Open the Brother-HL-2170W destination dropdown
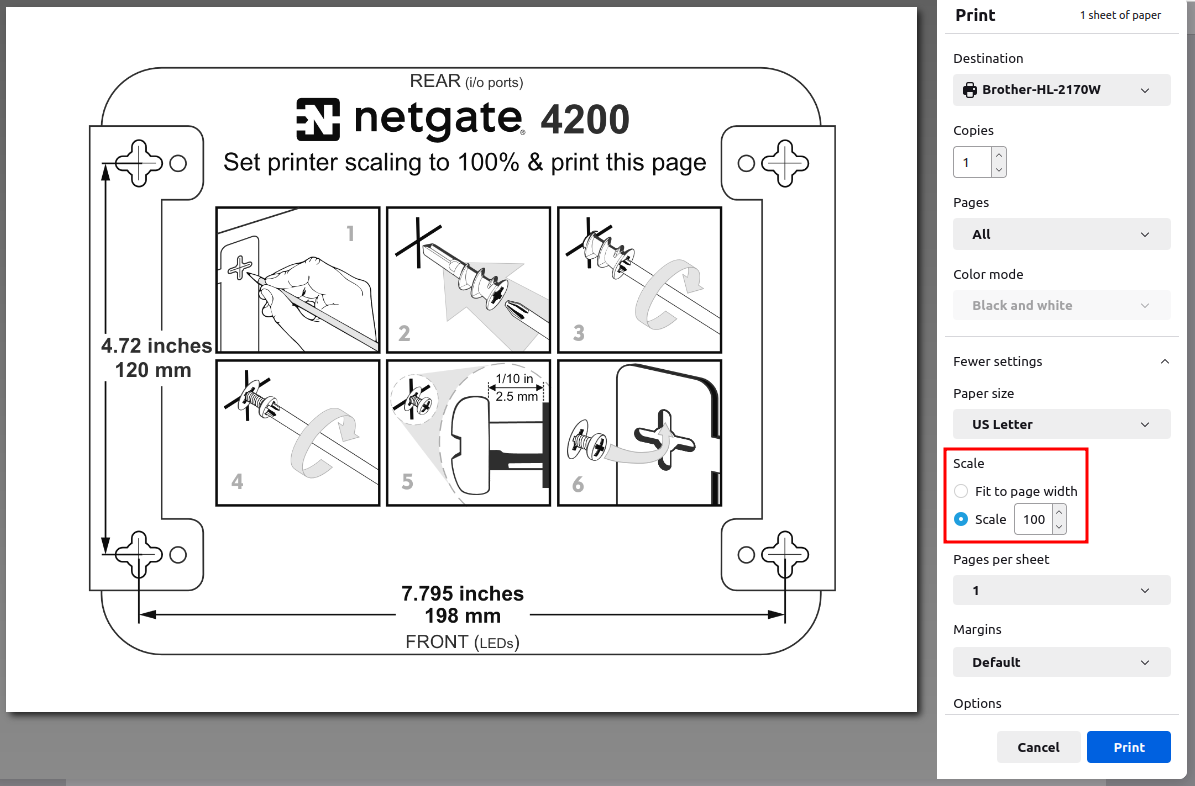This screenshot has height=786, width=1195. tap(1061, 90)
